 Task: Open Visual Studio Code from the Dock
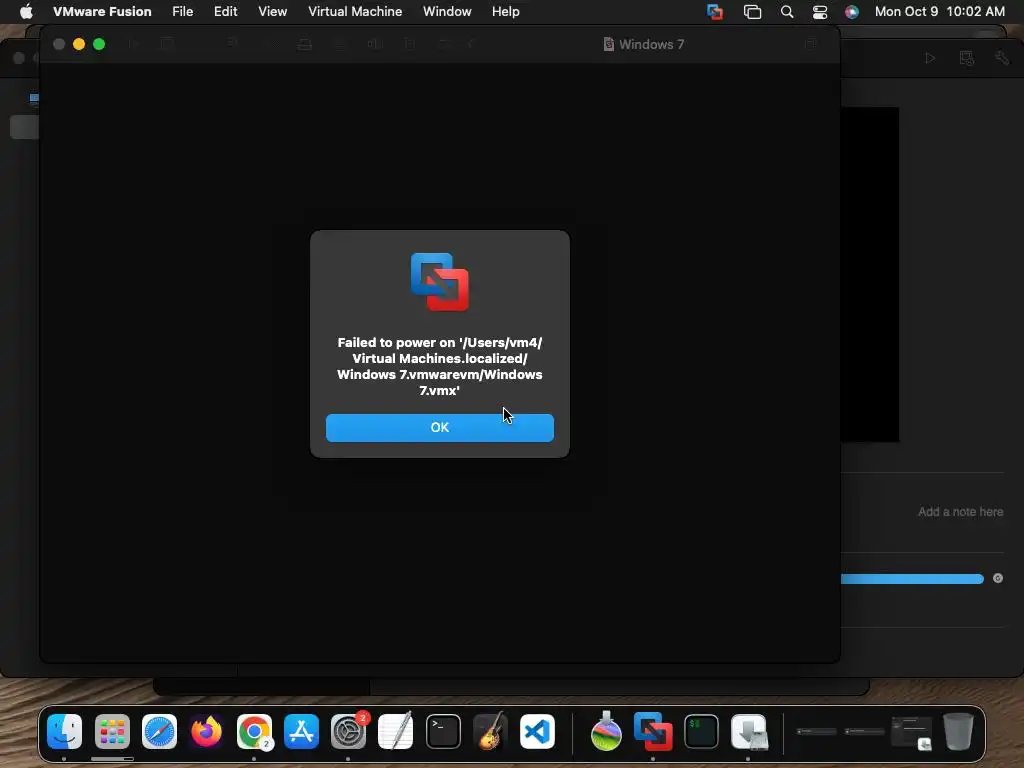(537, 731)
